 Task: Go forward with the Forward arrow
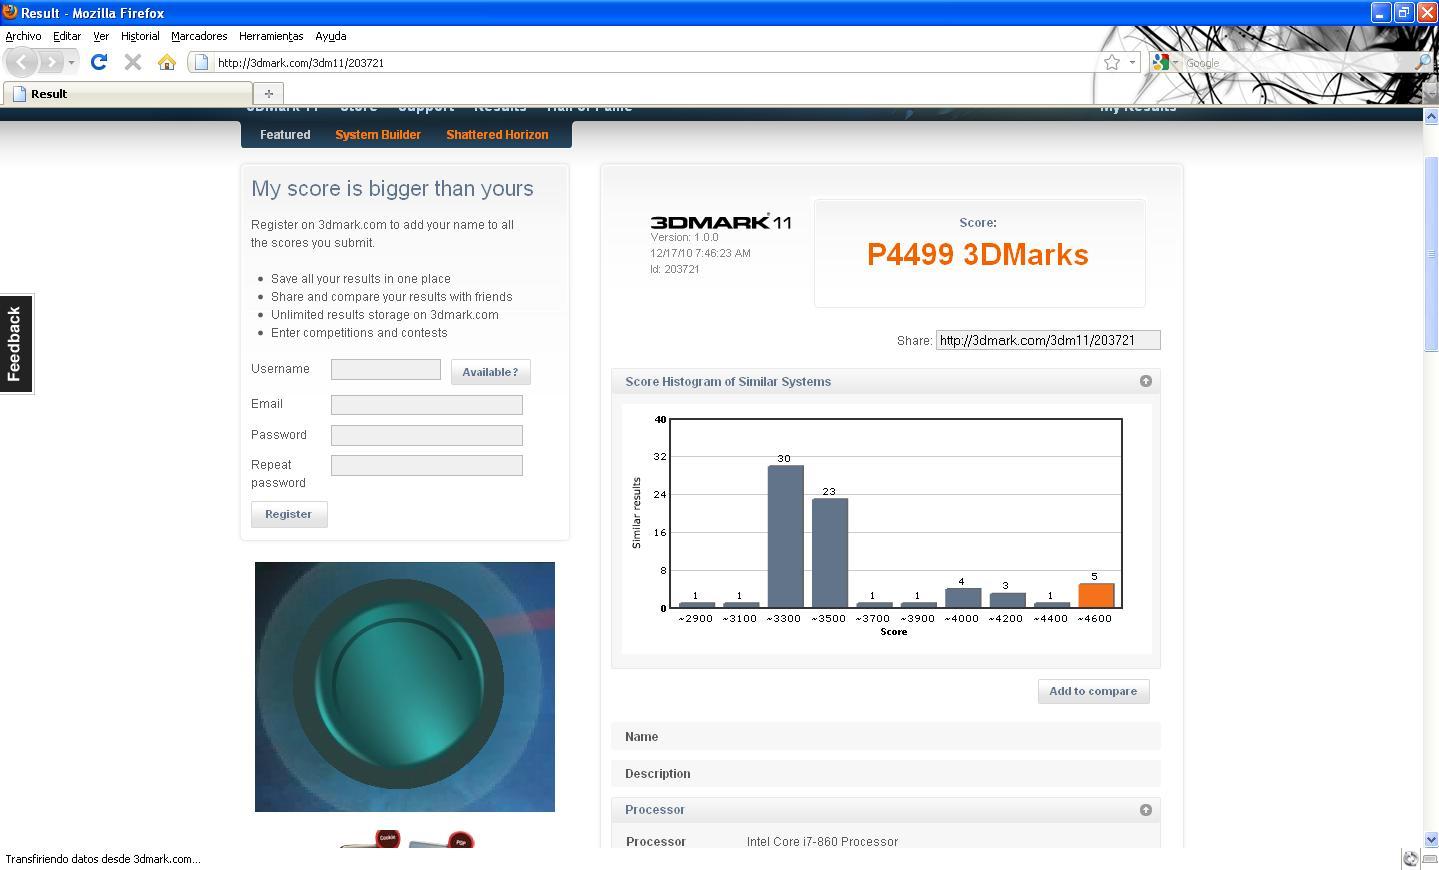coord(51,62)
